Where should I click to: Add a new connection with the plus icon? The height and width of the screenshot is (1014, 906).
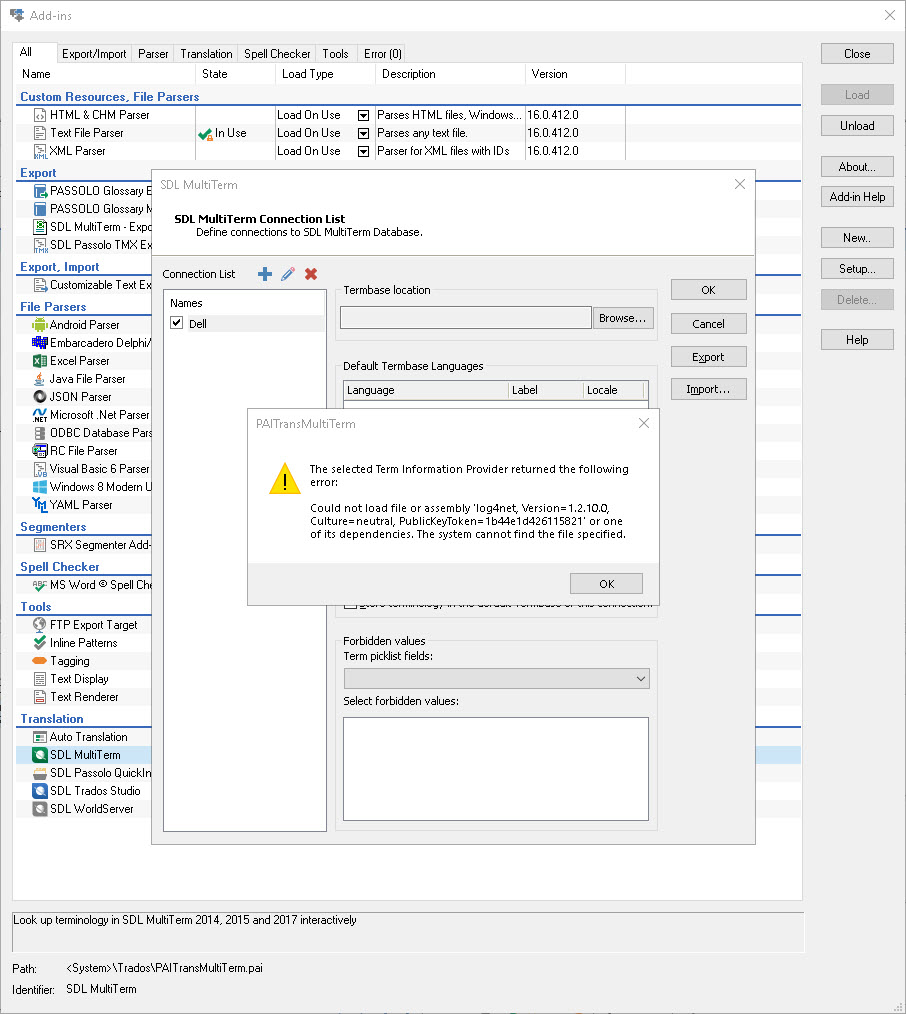coord(265,274)
